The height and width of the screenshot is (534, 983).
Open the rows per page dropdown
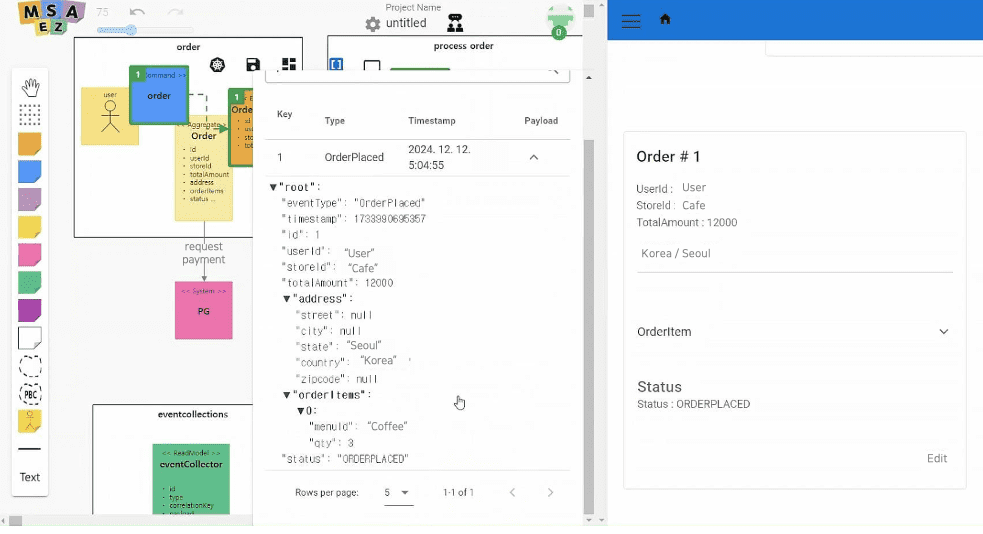(x=398, y=493)
